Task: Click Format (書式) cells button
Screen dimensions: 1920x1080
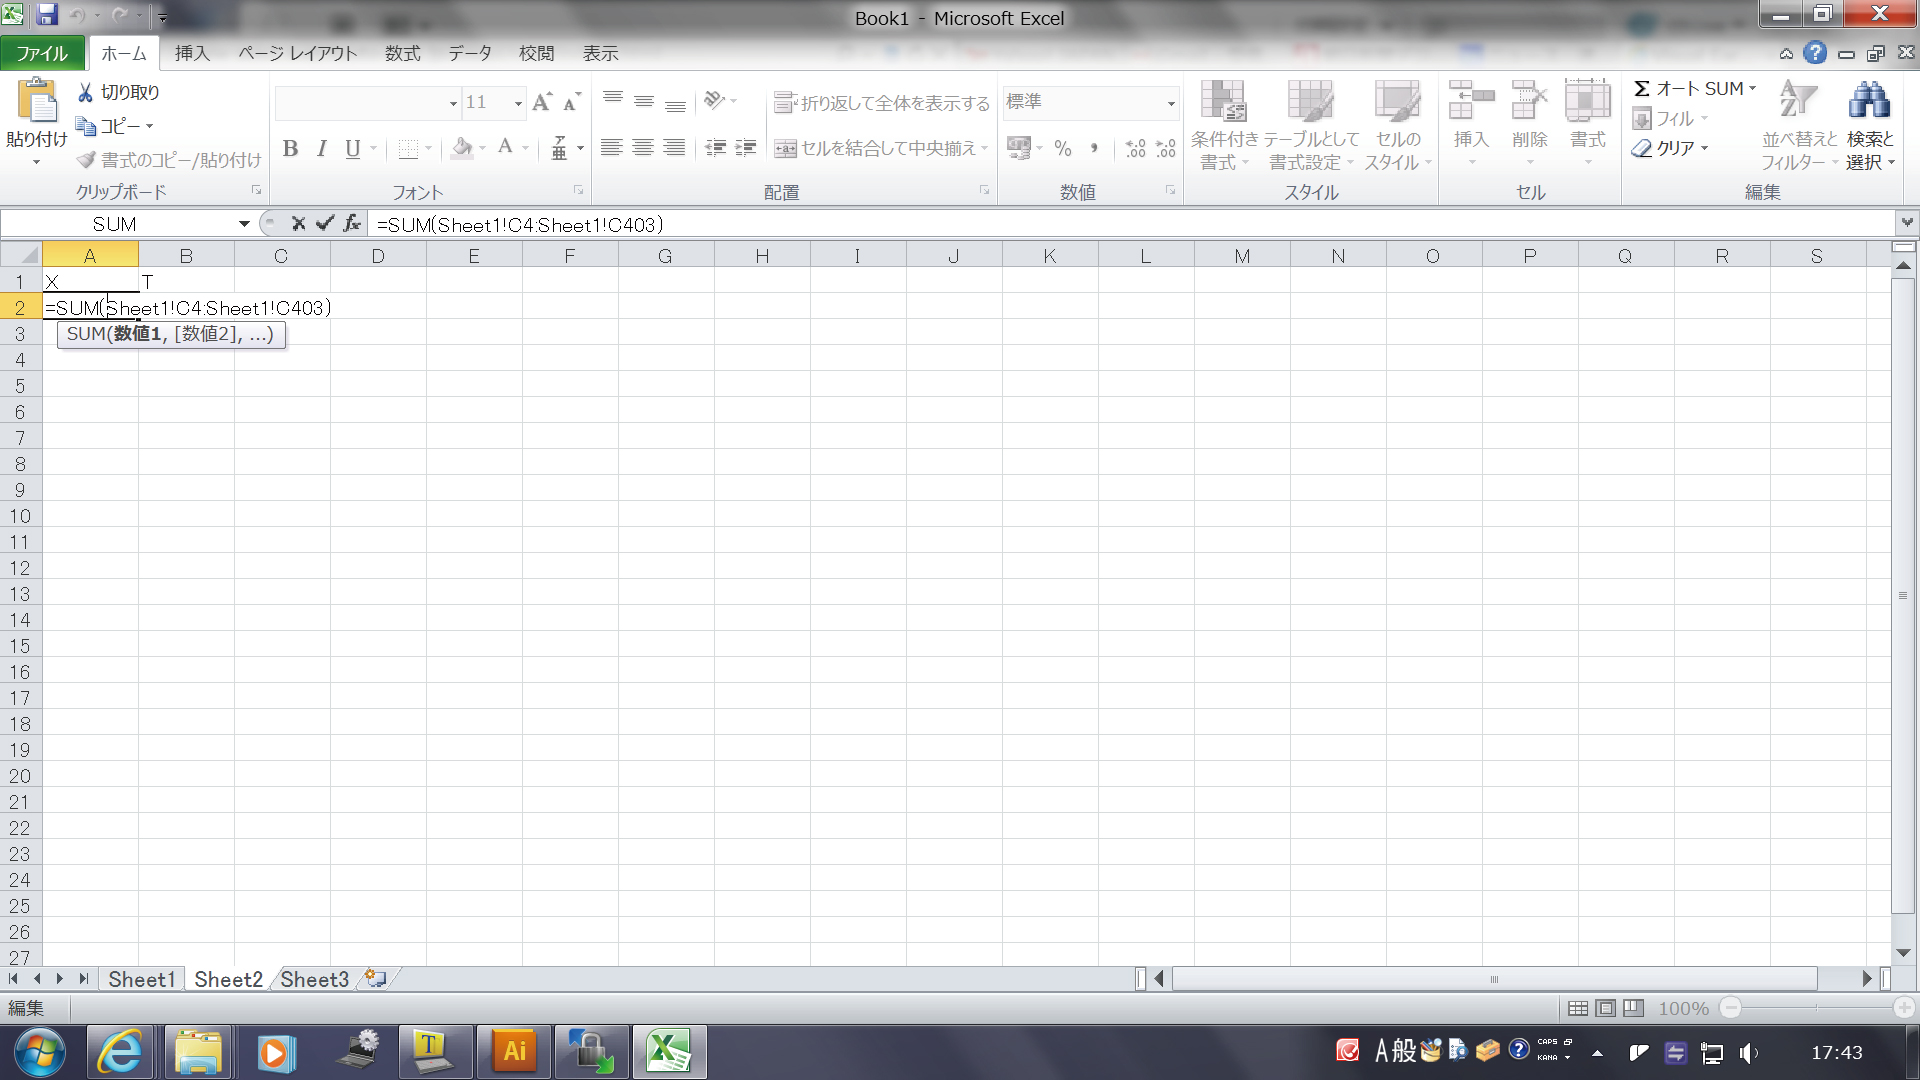Action: tap(1587, 121)
